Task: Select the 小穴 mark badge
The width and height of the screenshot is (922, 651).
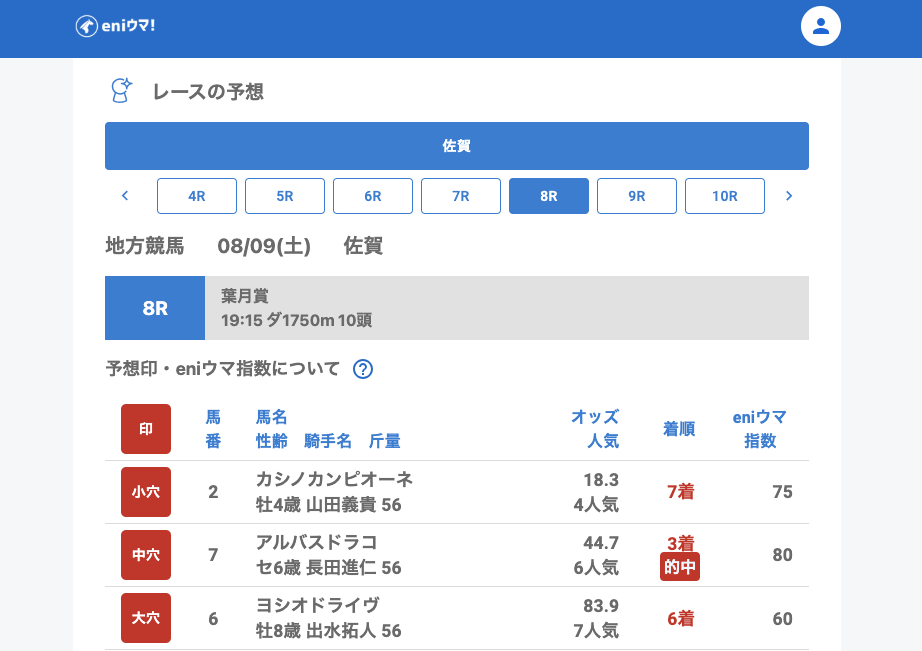Action: click(x=146, y=492)
